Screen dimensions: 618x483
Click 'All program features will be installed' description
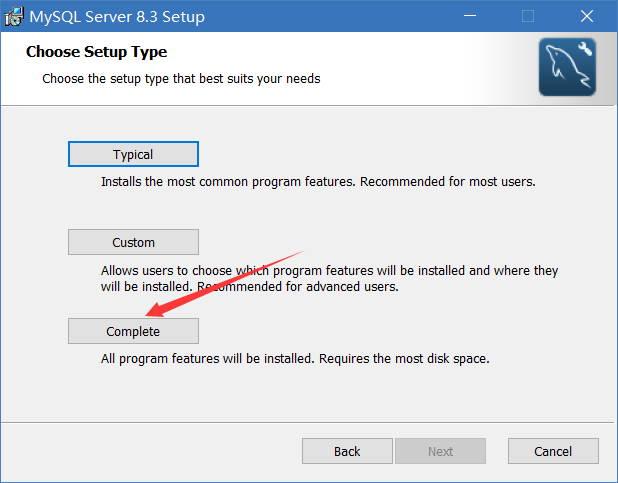[x=295, y=359]
